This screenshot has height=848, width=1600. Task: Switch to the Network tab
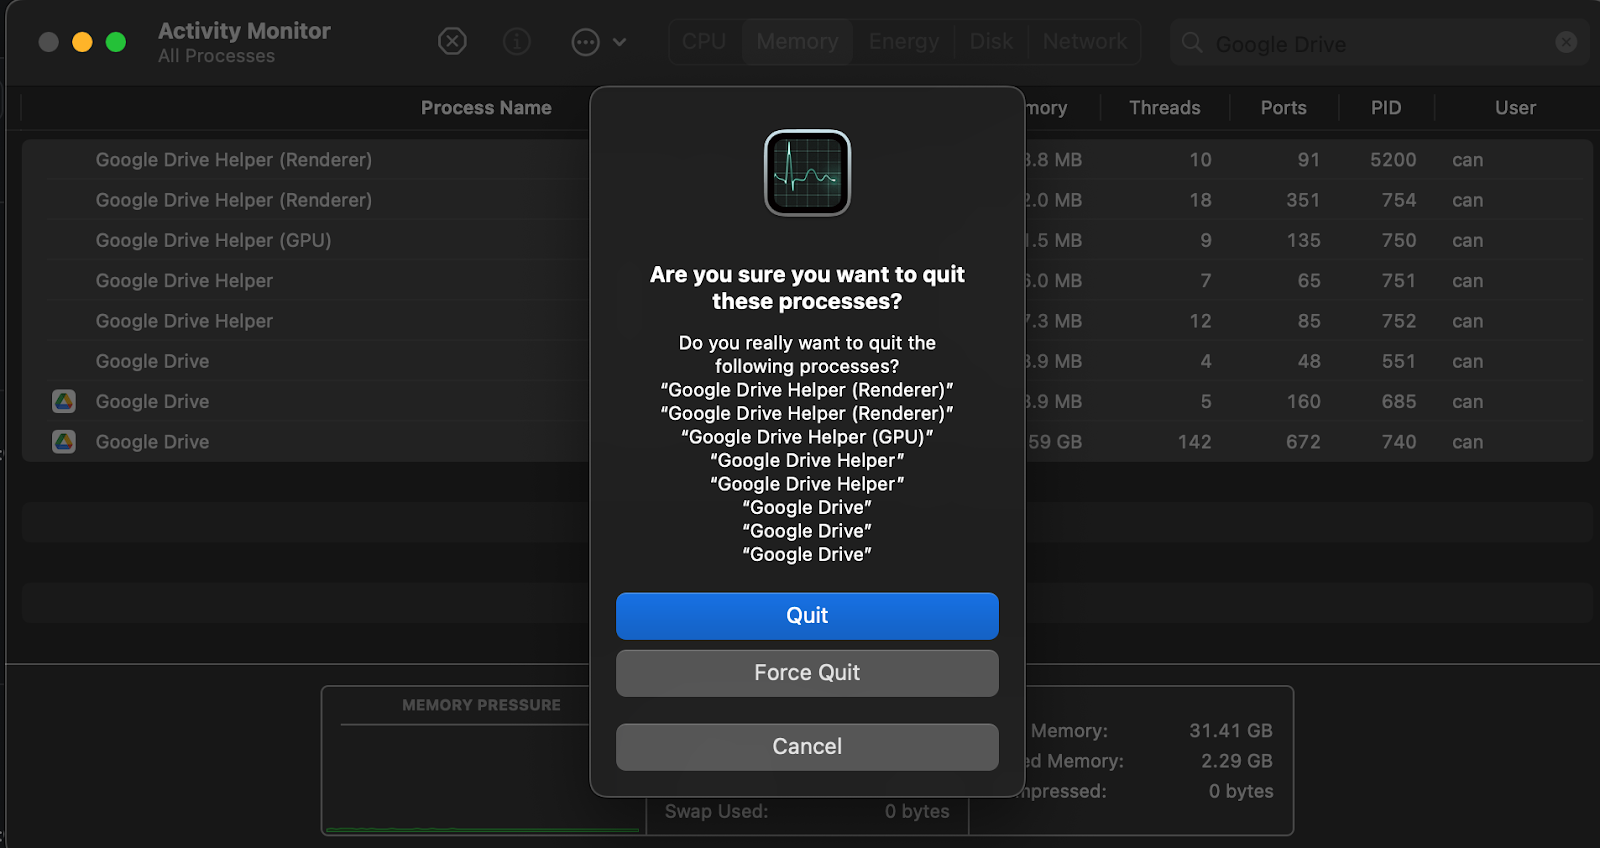coord(1085,42)
